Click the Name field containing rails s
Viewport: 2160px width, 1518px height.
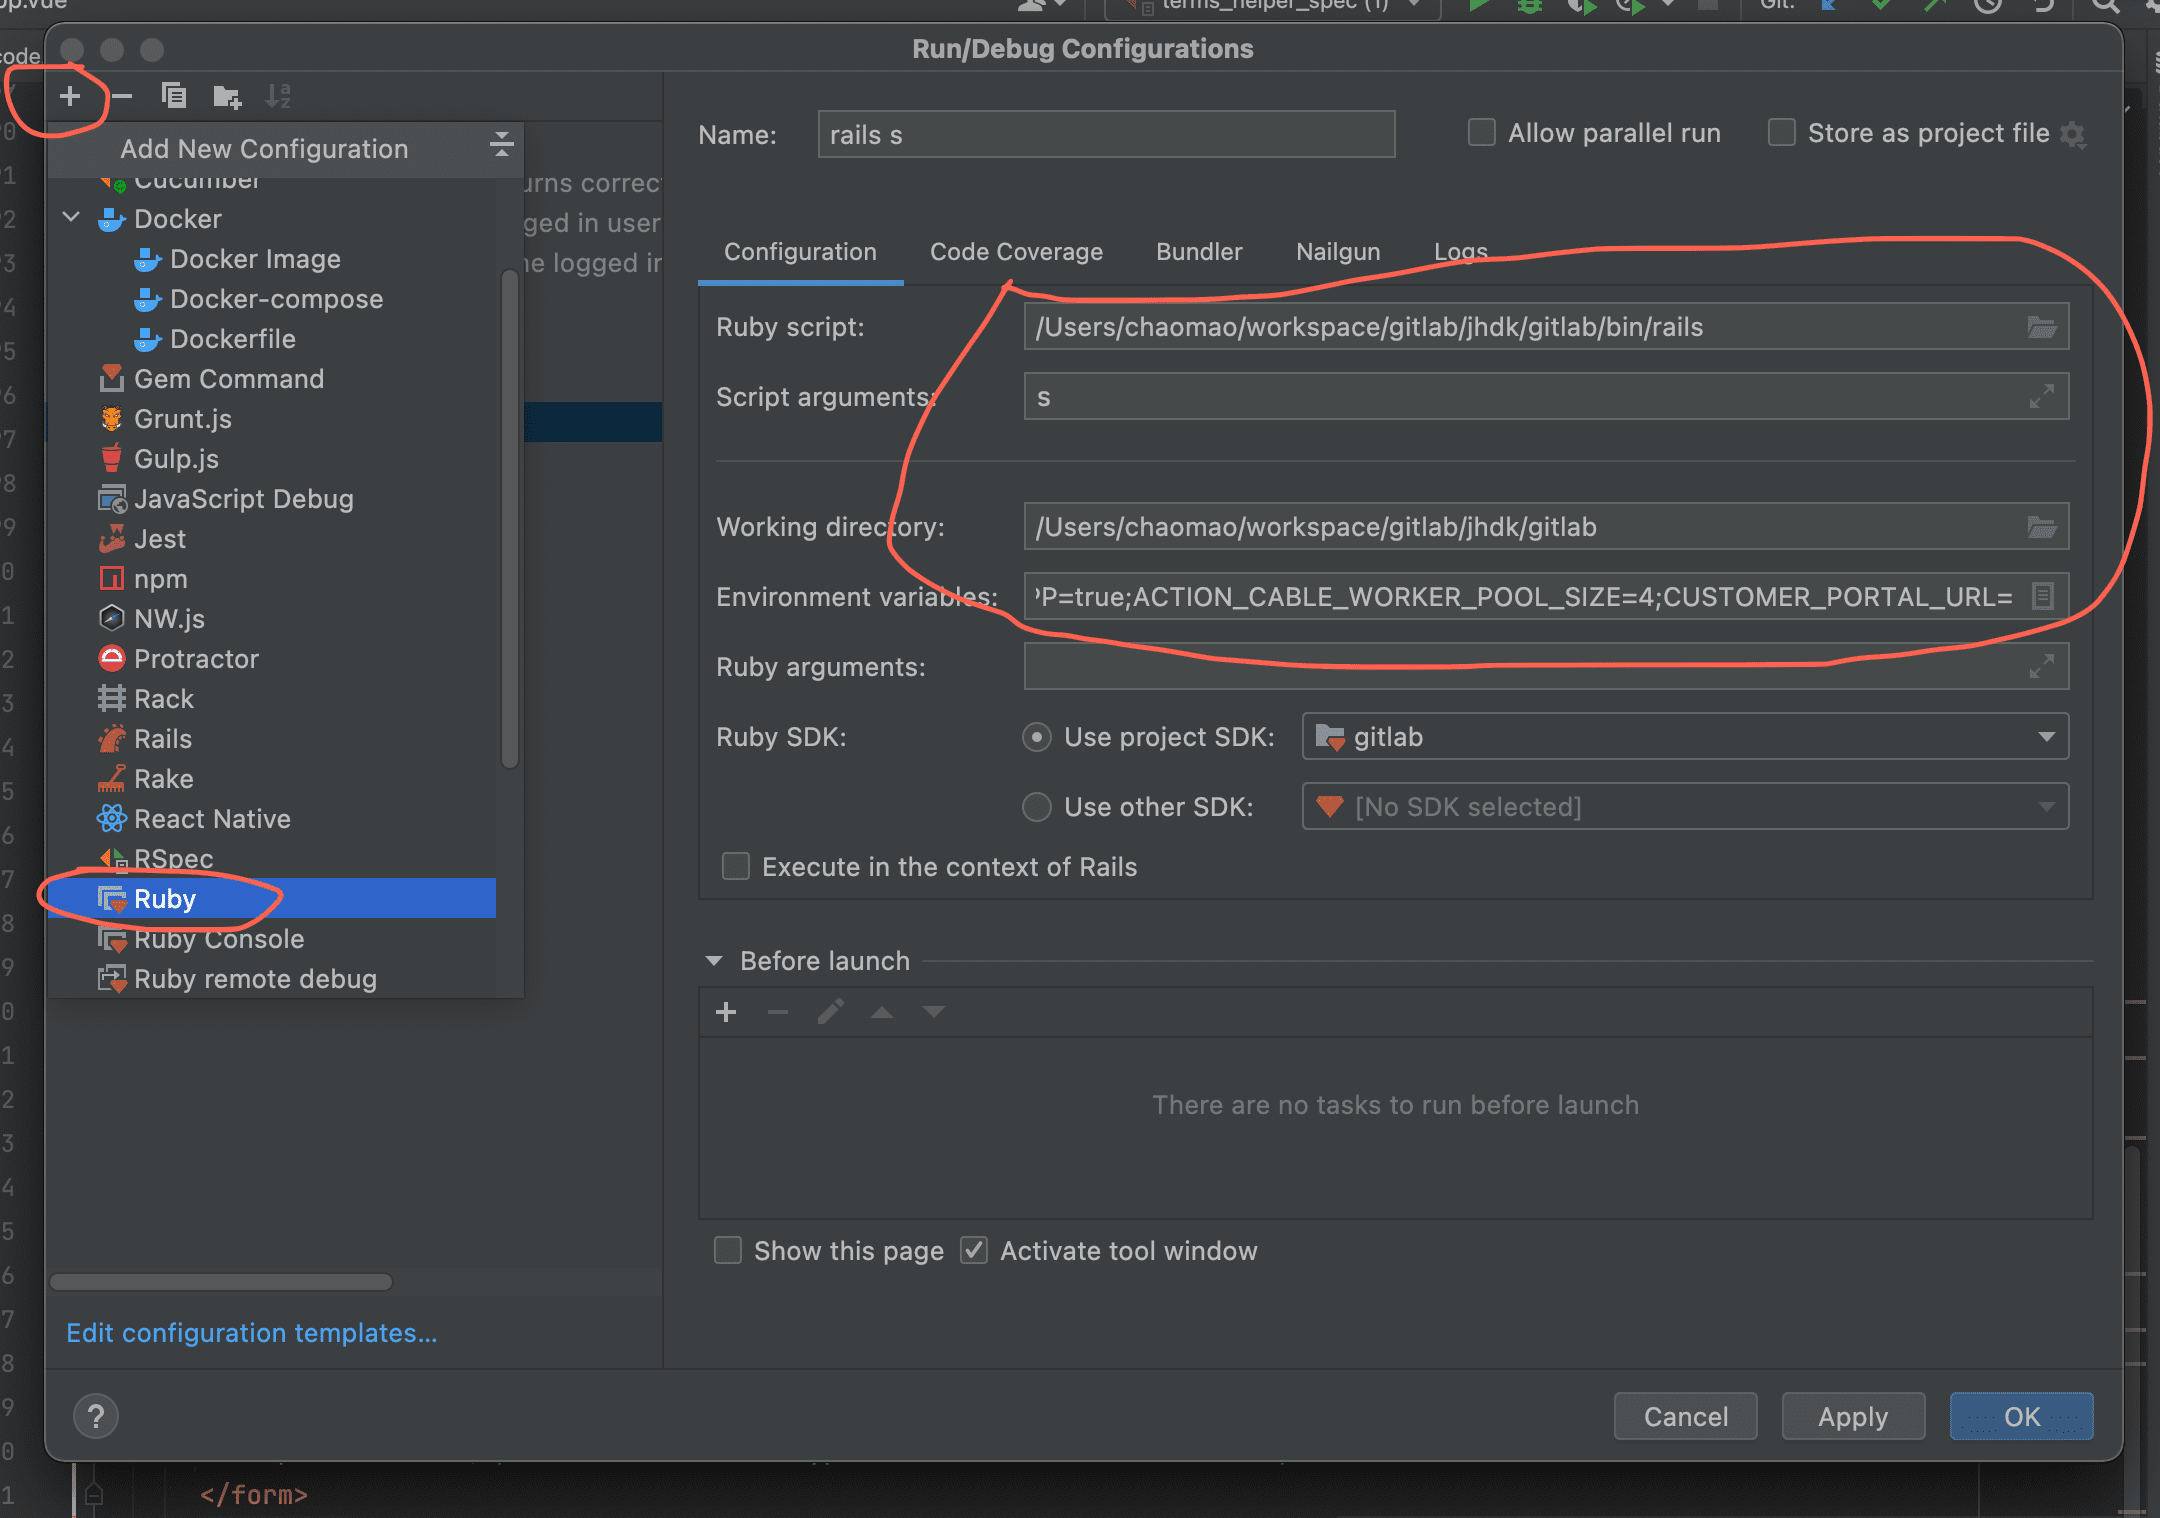click(1100, 133)
